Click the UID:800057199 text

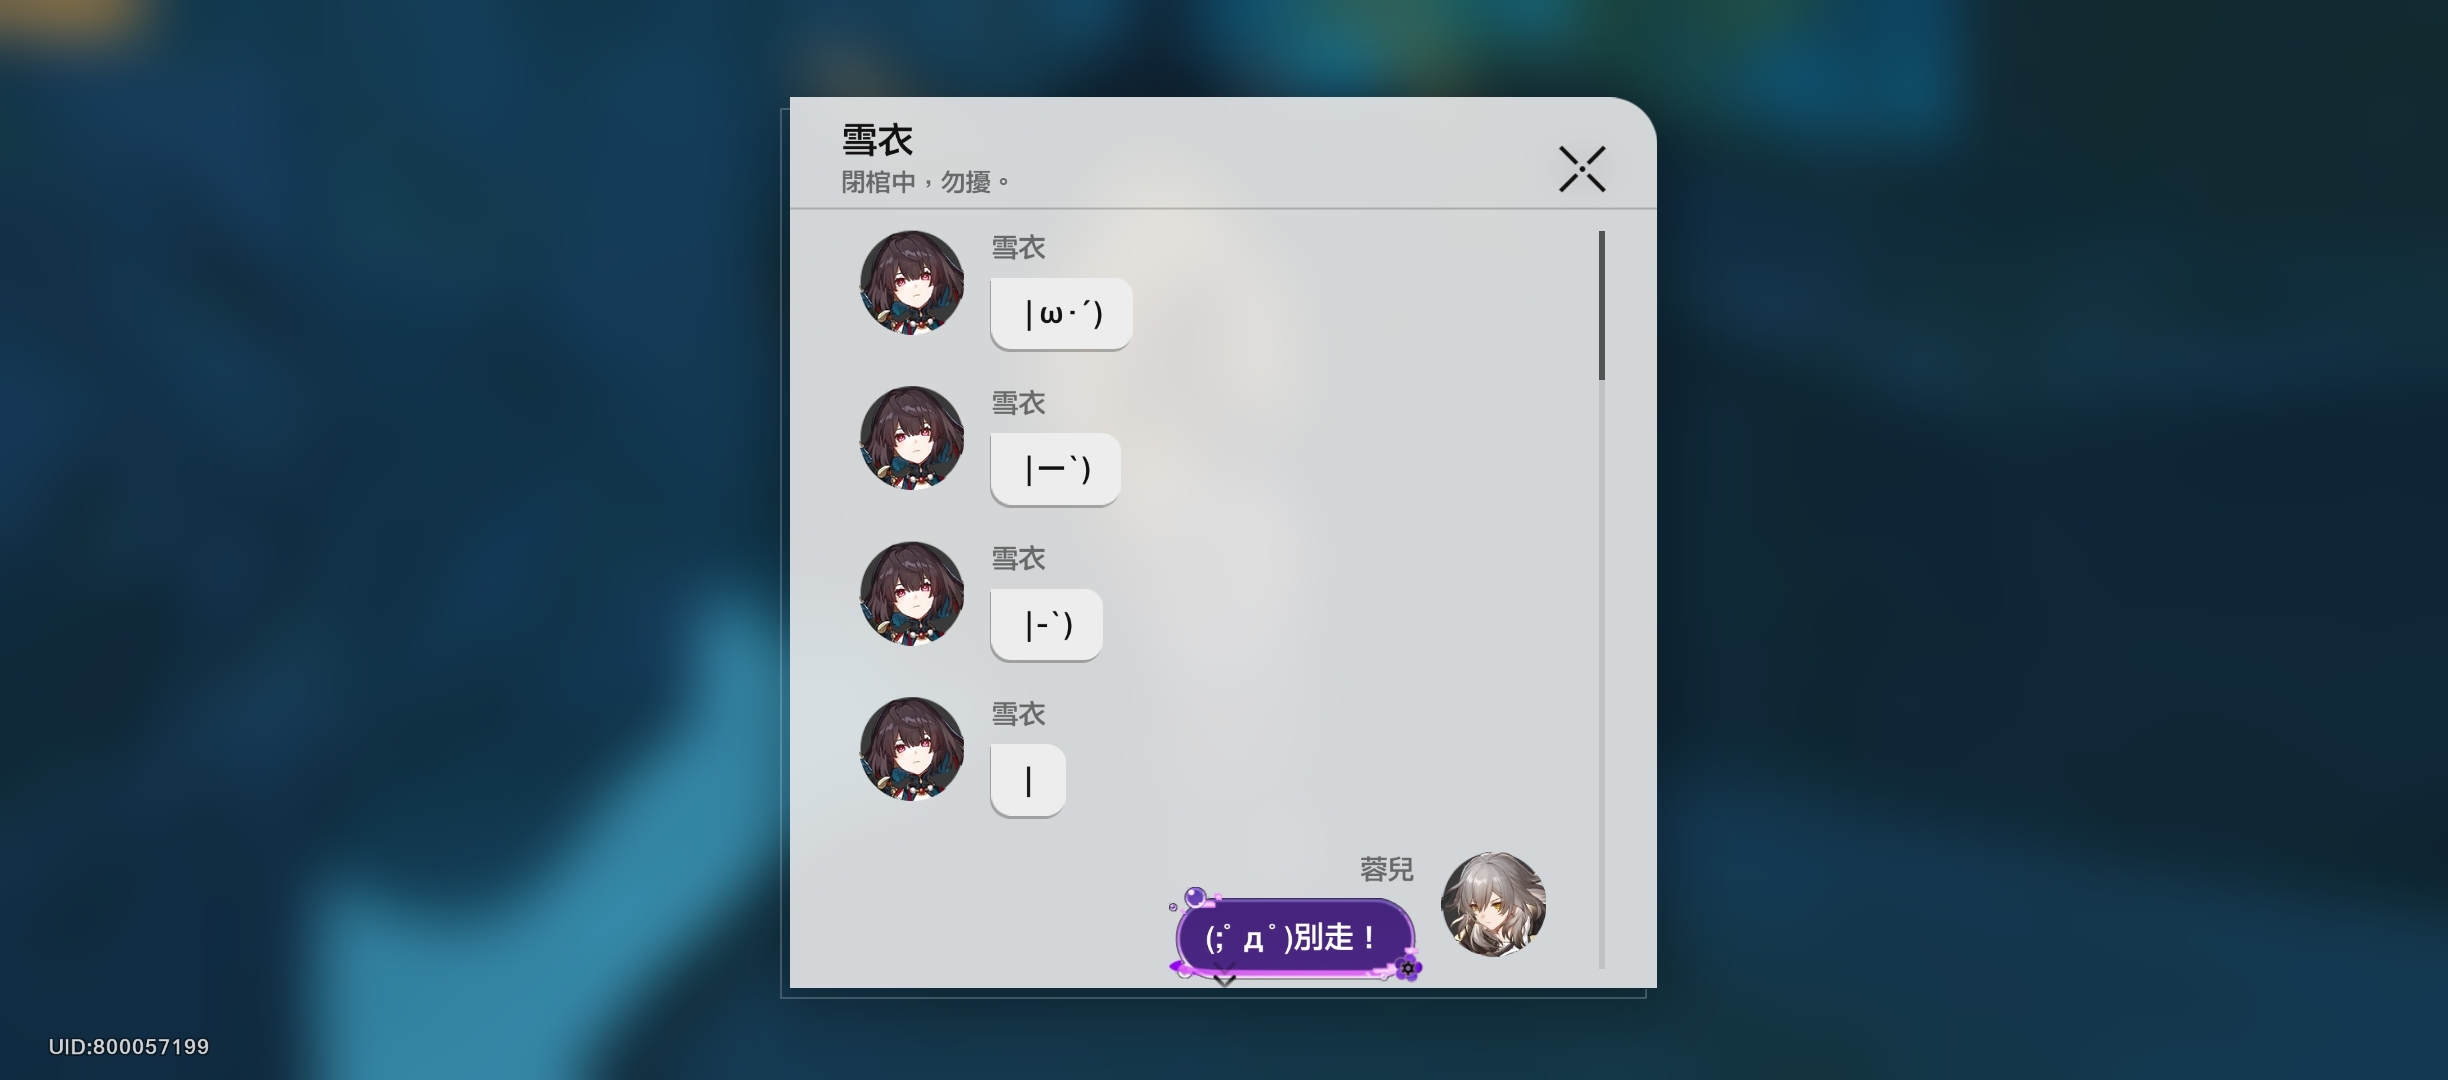[129, 1047]
